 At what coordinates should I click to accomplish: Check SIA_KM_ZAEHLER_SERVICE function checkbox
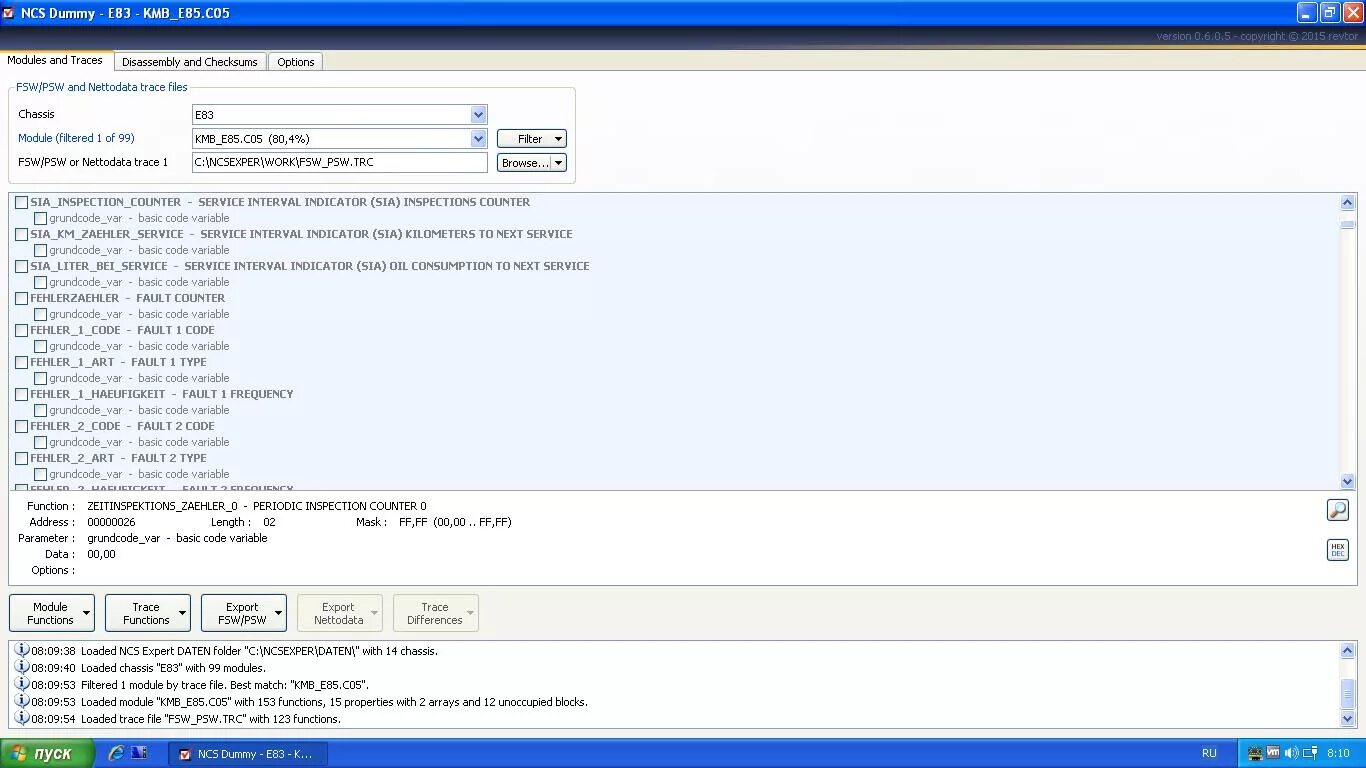21,234
